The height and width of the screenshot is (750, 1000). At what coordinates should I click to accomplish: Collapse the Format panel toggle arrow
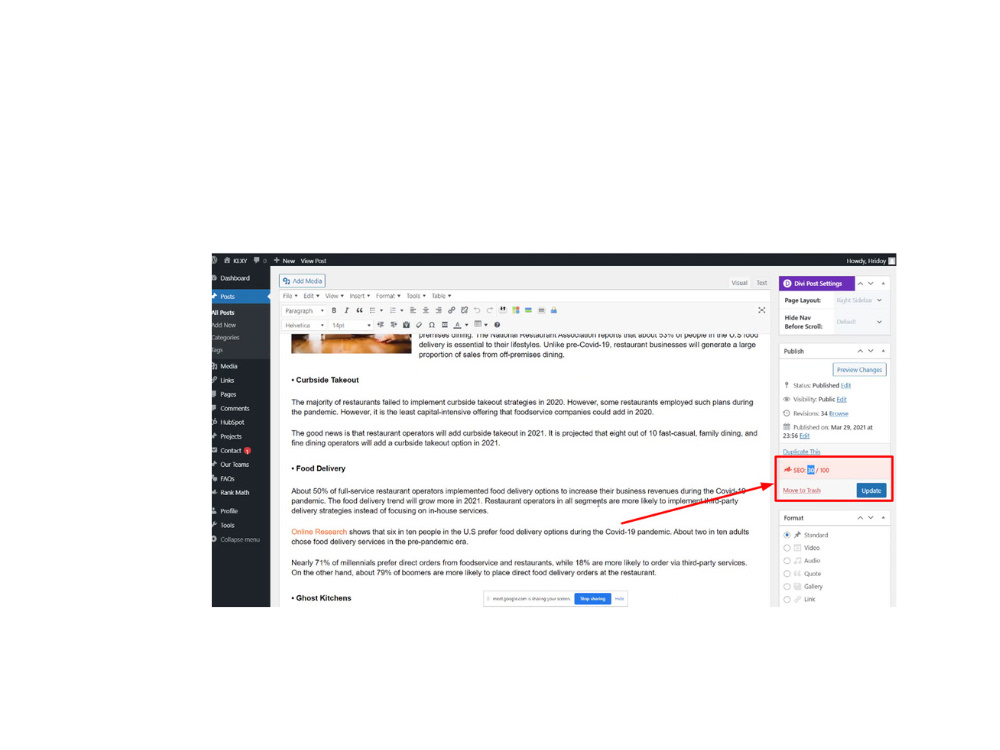(883, 518)
